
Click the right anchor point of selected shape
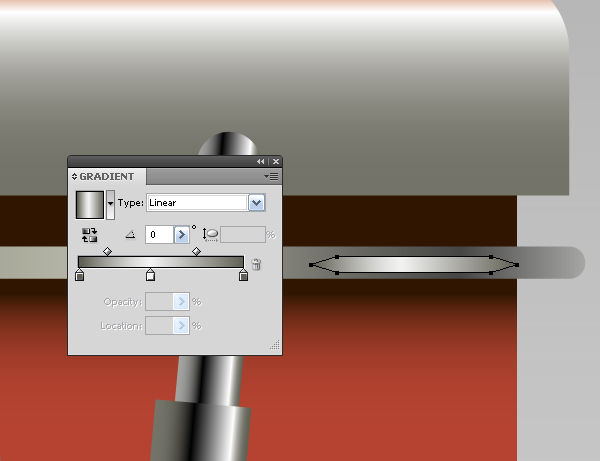click(x=517, y=265)
